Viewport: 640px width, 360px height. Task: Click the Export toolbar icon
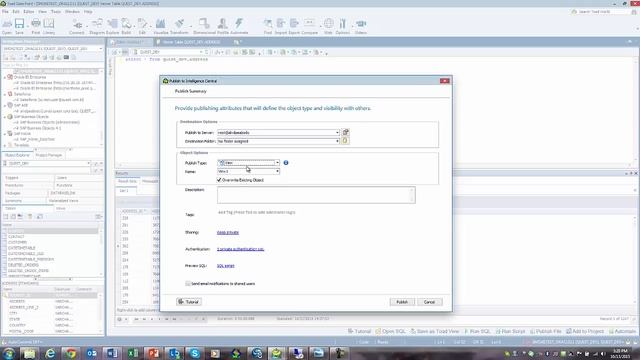coord(294,27)
